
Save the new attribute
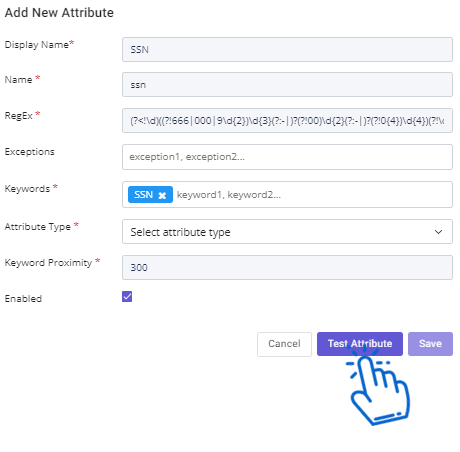click(x=430, y=344)
